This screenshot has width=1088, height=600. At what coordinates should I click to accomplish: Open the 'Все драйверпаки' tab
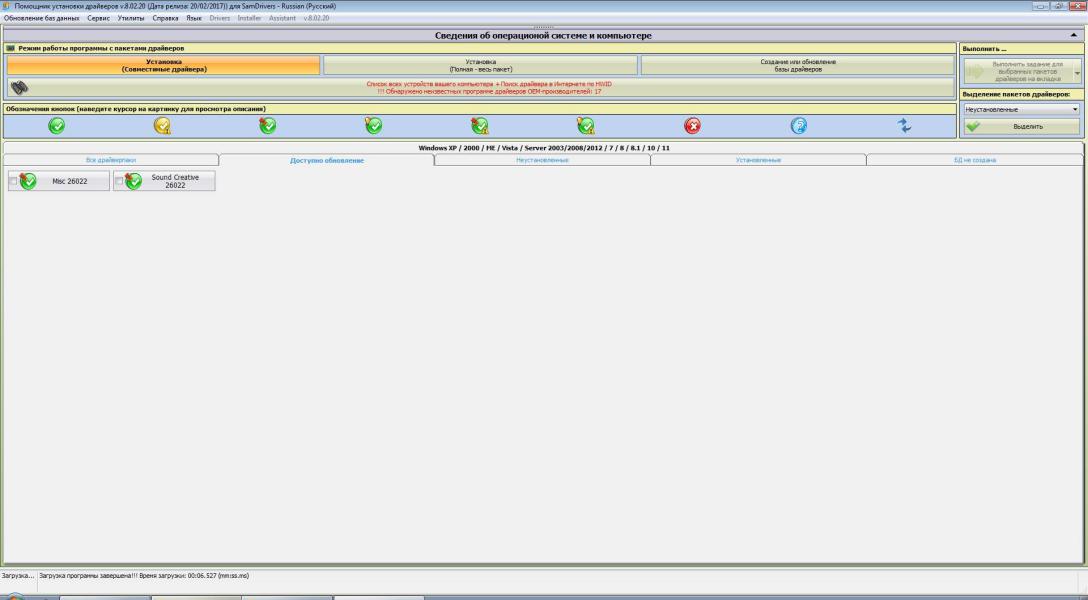111,160
